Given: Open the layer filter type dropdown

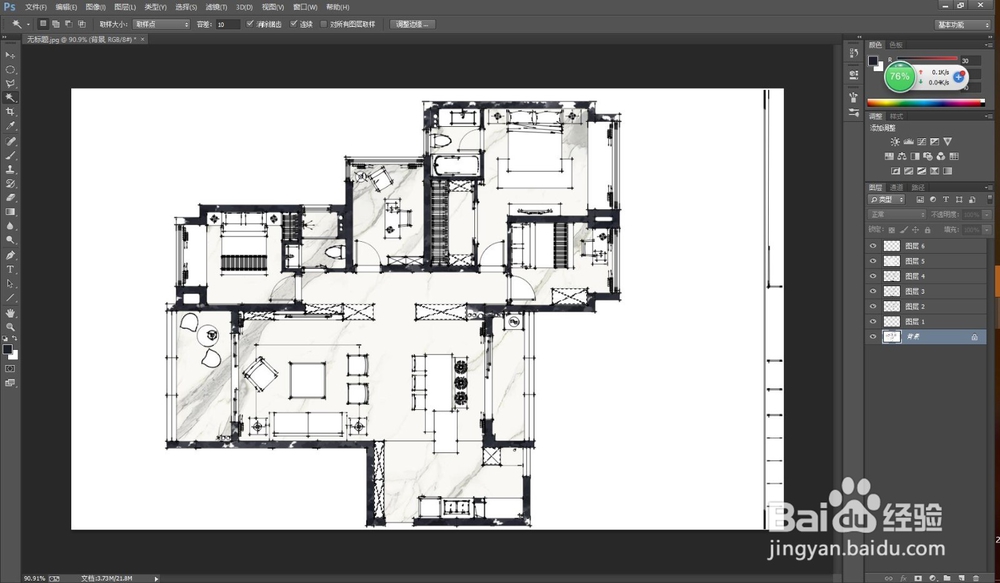Looking at the screenshot, I should (x=886, y=200).
